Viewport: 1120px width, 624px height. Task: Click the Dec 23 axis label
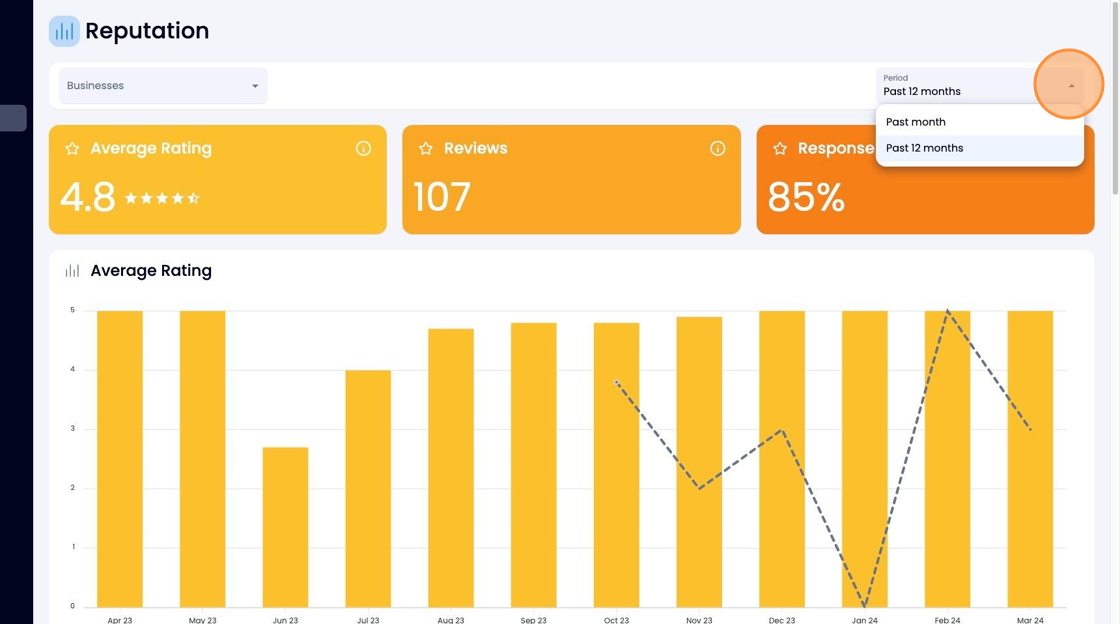[x=782, y=620]
